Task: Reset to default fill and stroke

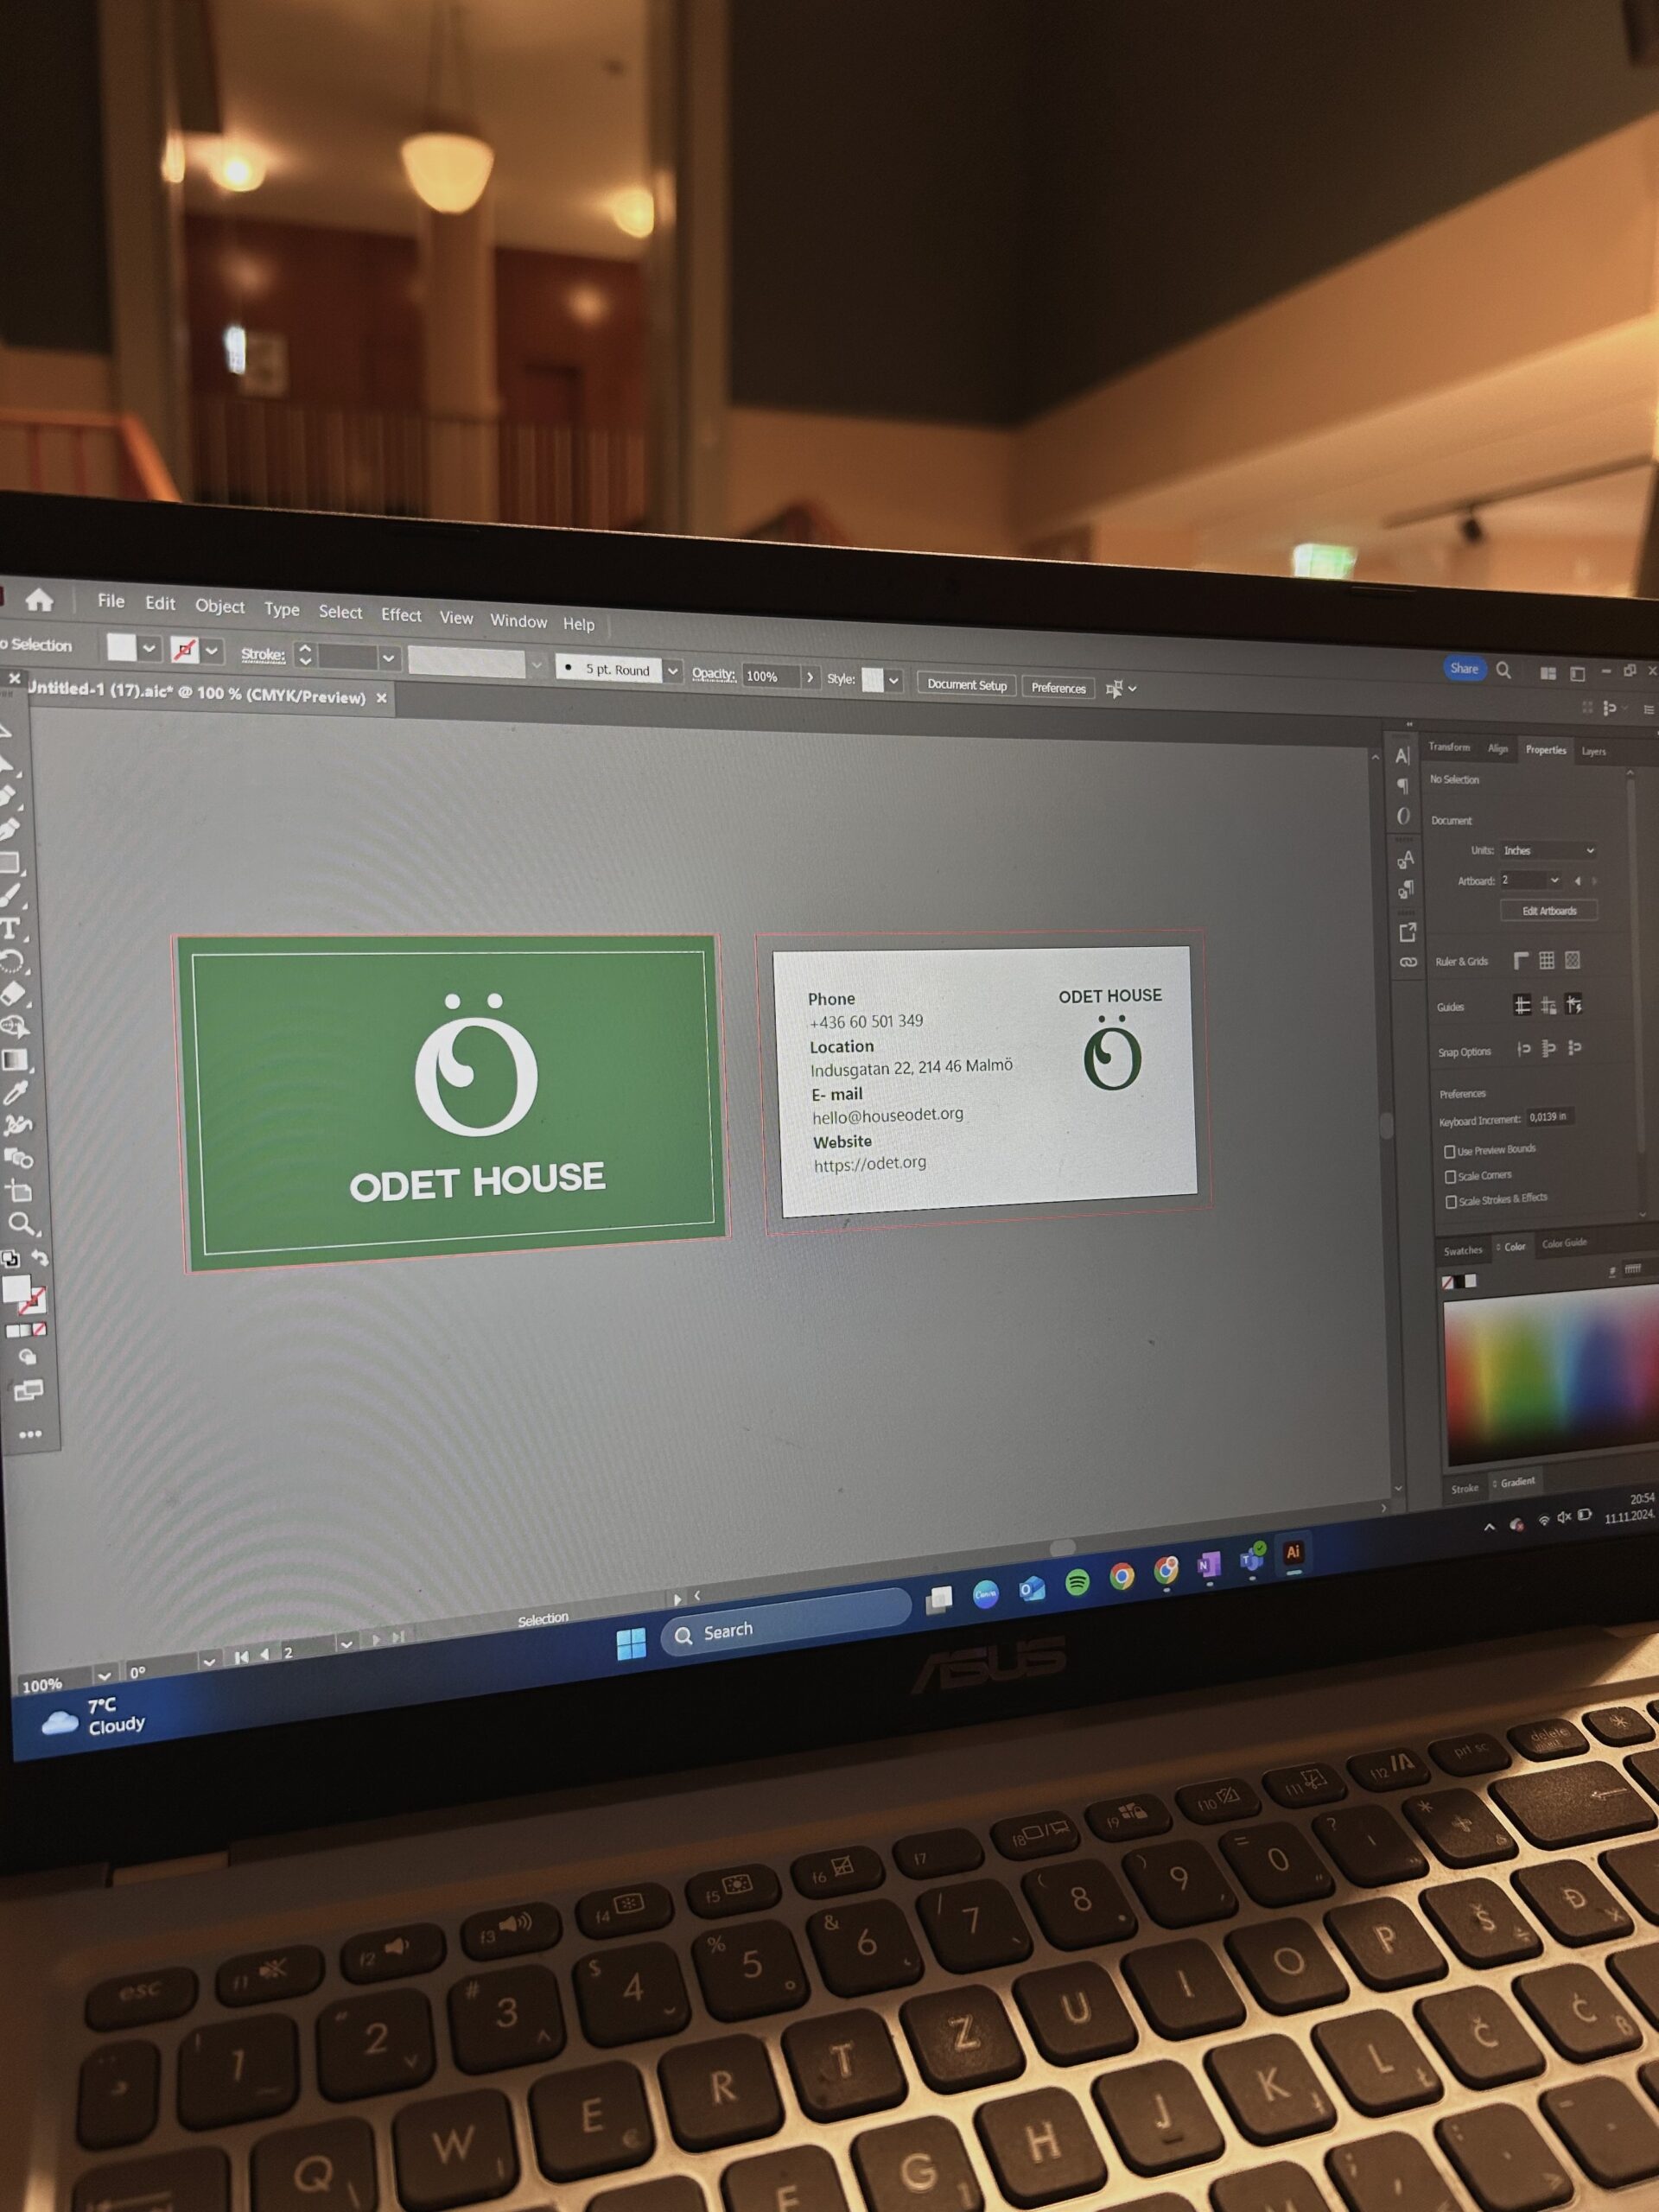Action: (10, 1259)
